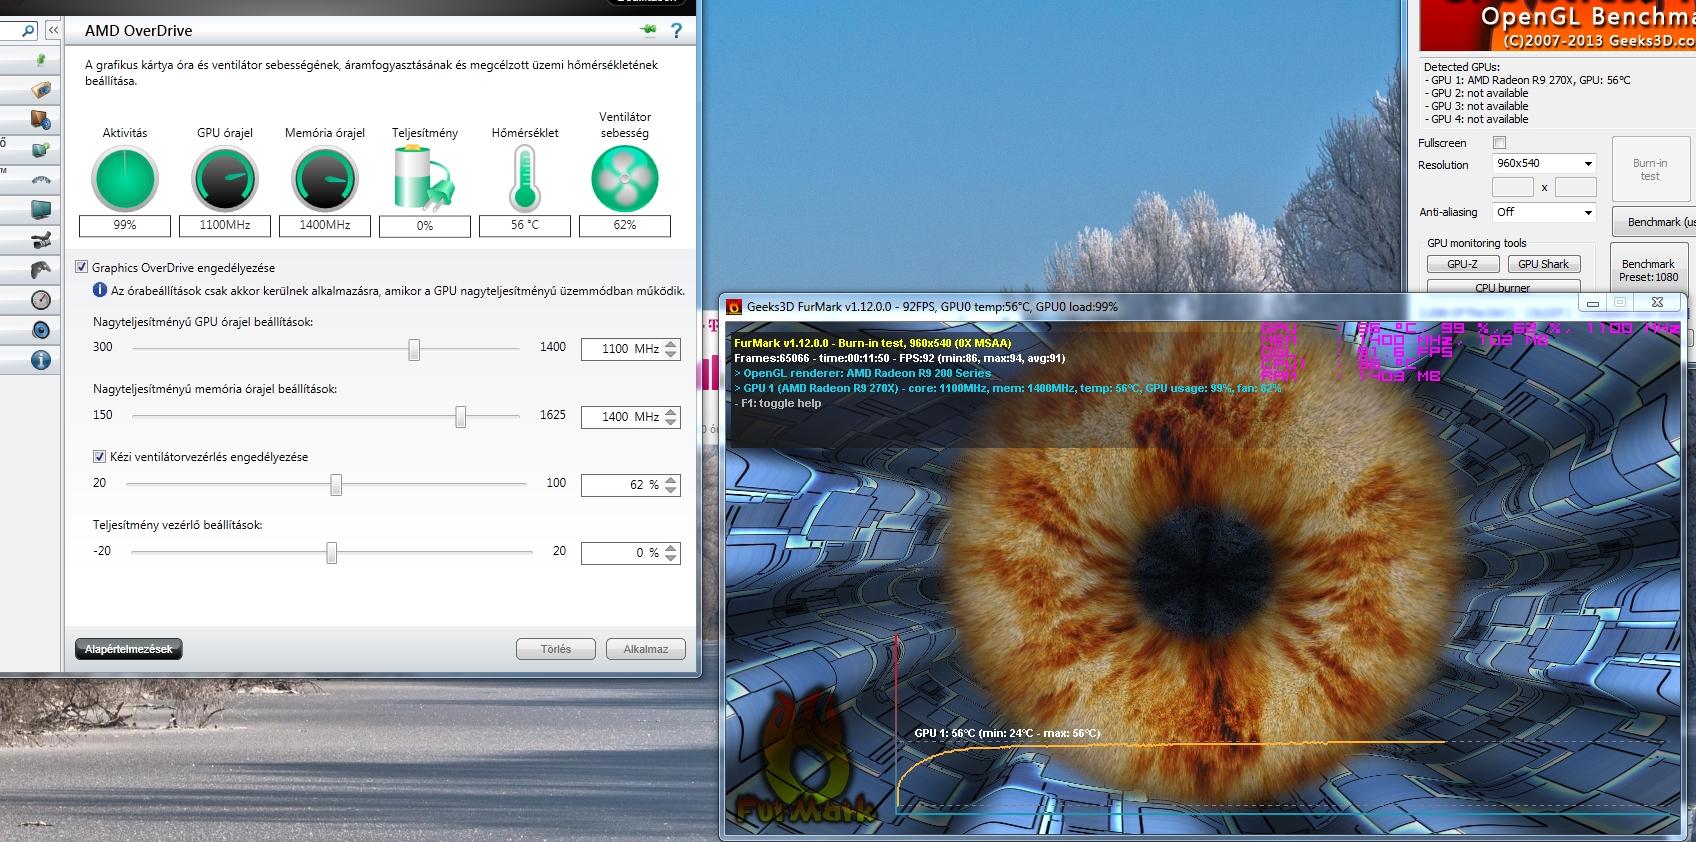Toggle Kézi ventilátorvezérlés engedélyezése checkbox
This screenshot has width=1696, height=842.
(99, 456)
